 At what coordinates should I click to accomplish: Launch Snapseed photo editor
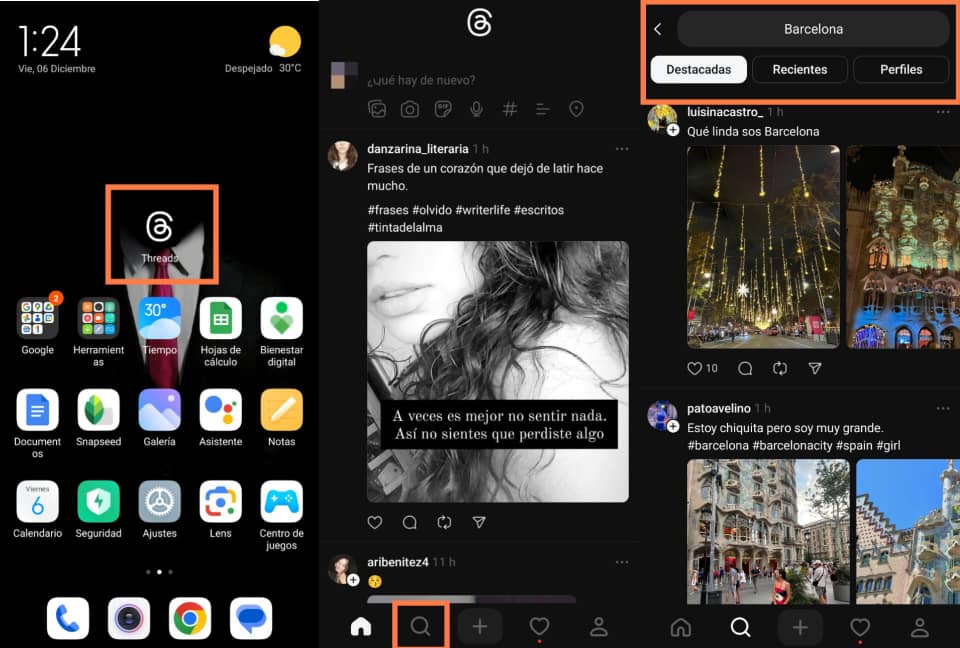[99, 410]
